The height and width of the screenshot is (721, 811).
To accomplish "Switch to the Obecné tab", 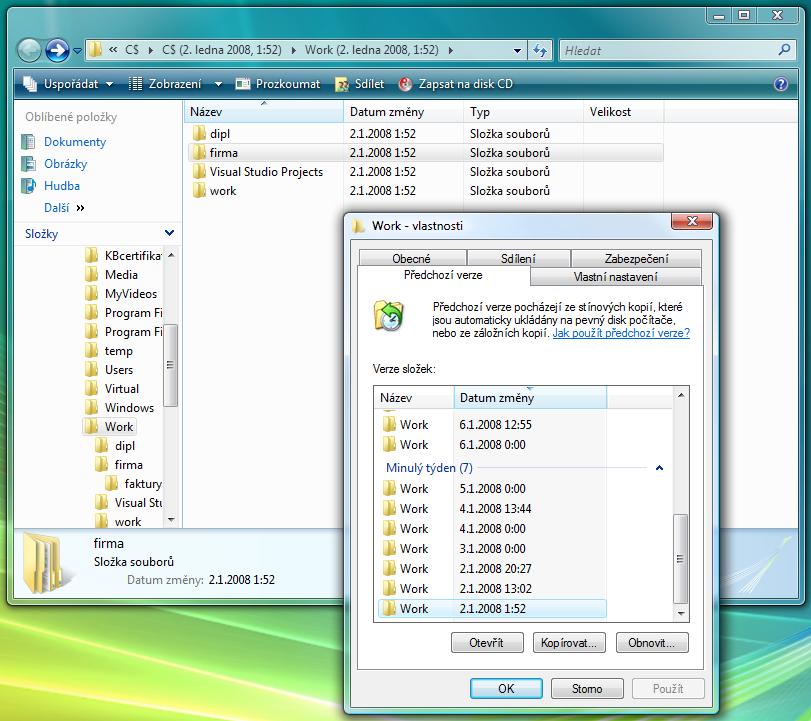I will pos(412,258).
